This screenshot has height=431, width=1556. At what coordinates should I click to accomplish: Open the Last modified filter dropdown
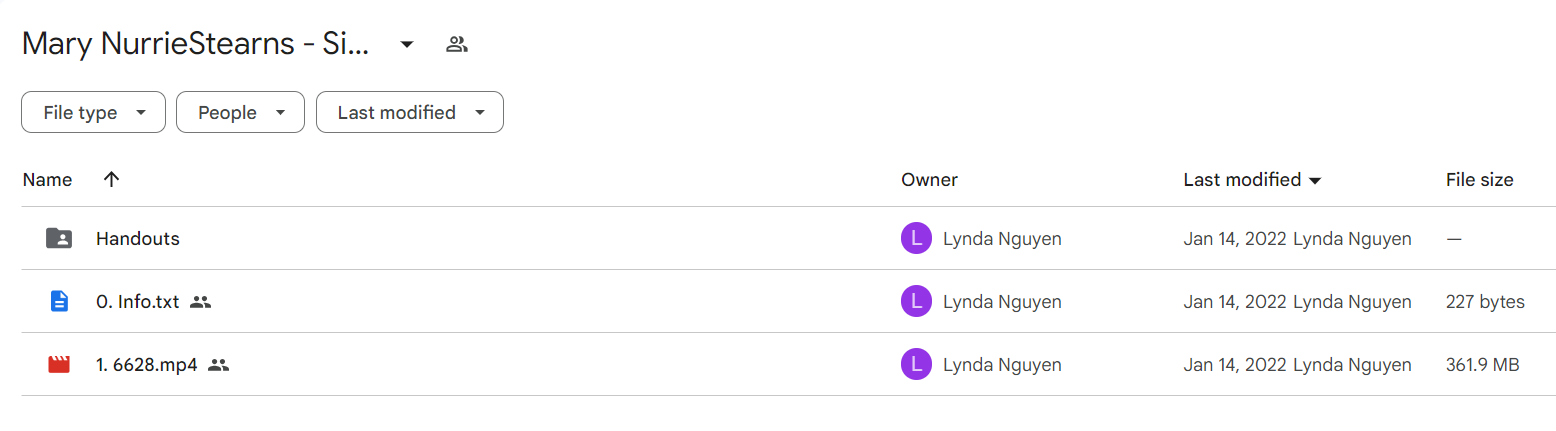pos(410,113)
